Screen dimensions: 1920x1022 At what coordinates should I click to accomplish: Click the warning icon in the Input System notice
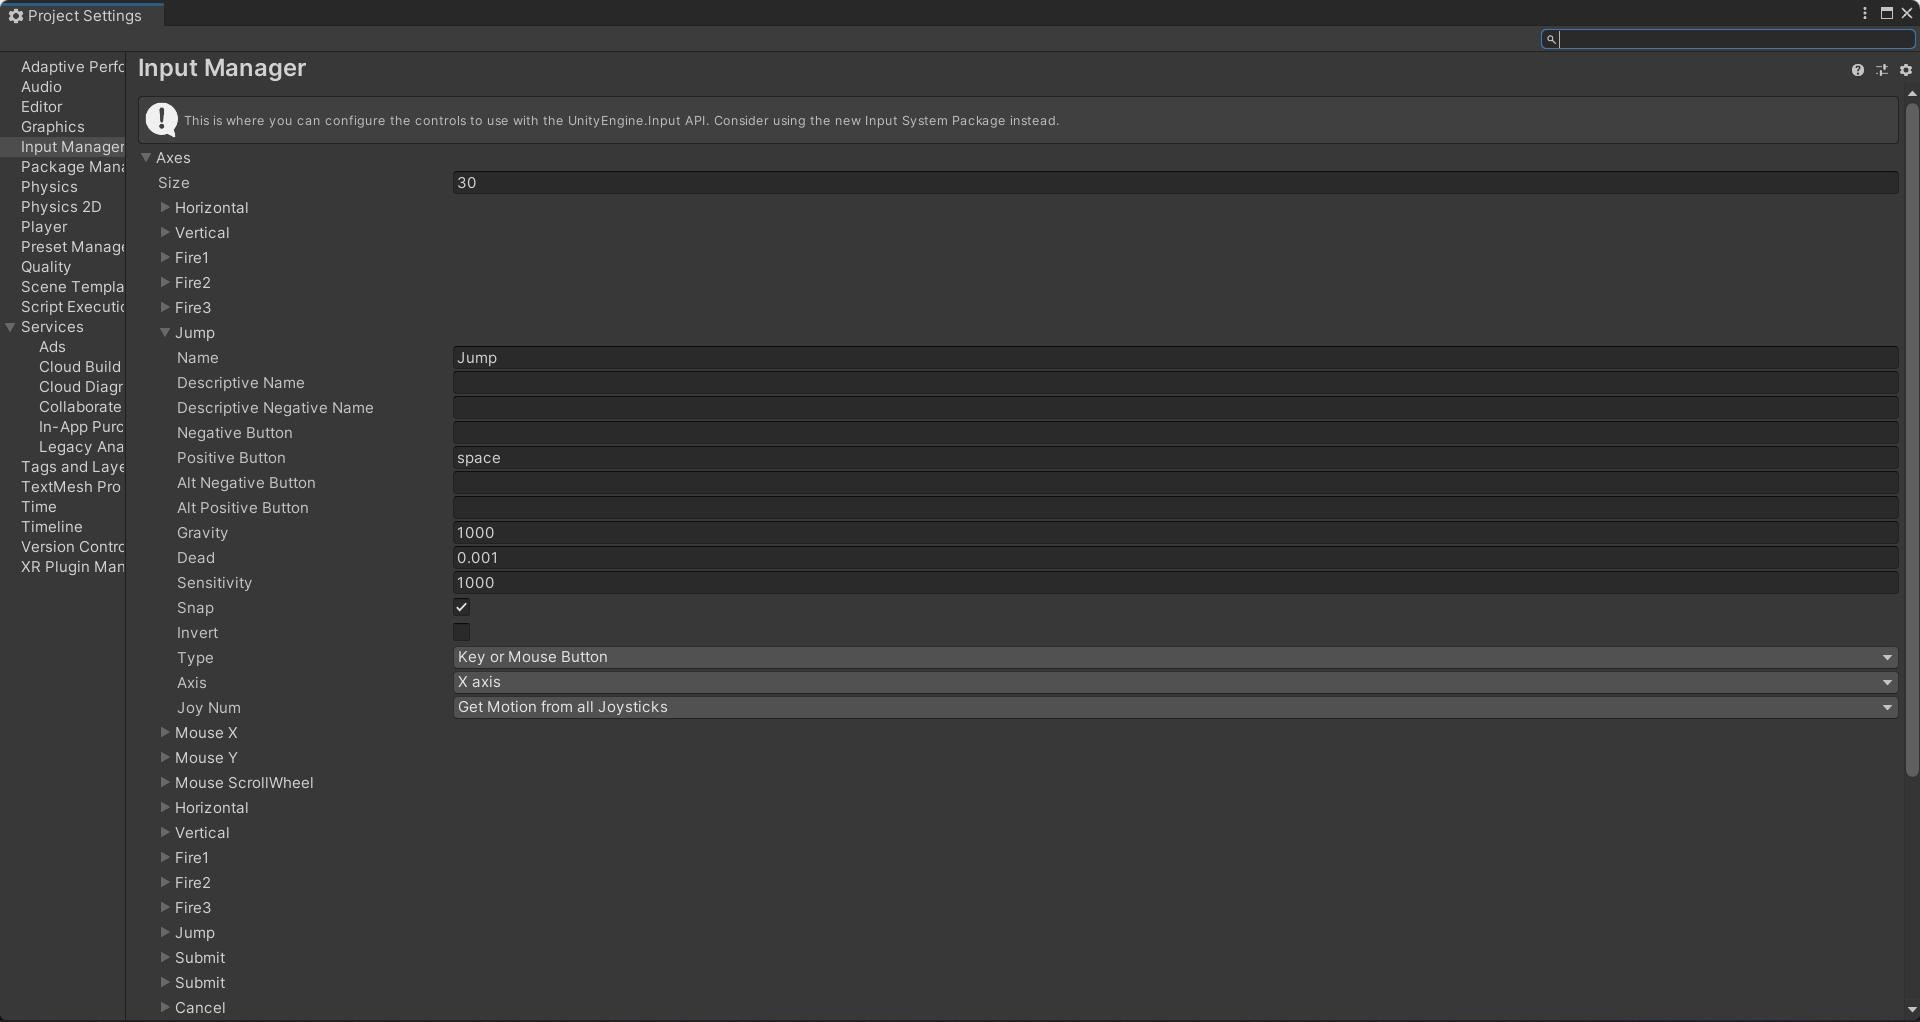[161, 119]
